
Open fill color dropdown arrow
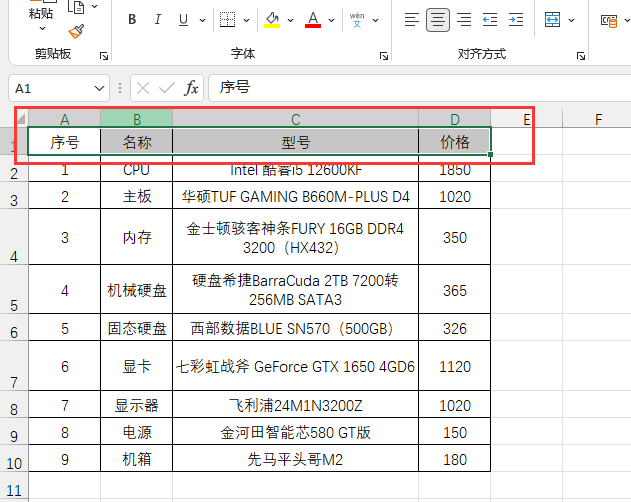[x=290, y=20]
